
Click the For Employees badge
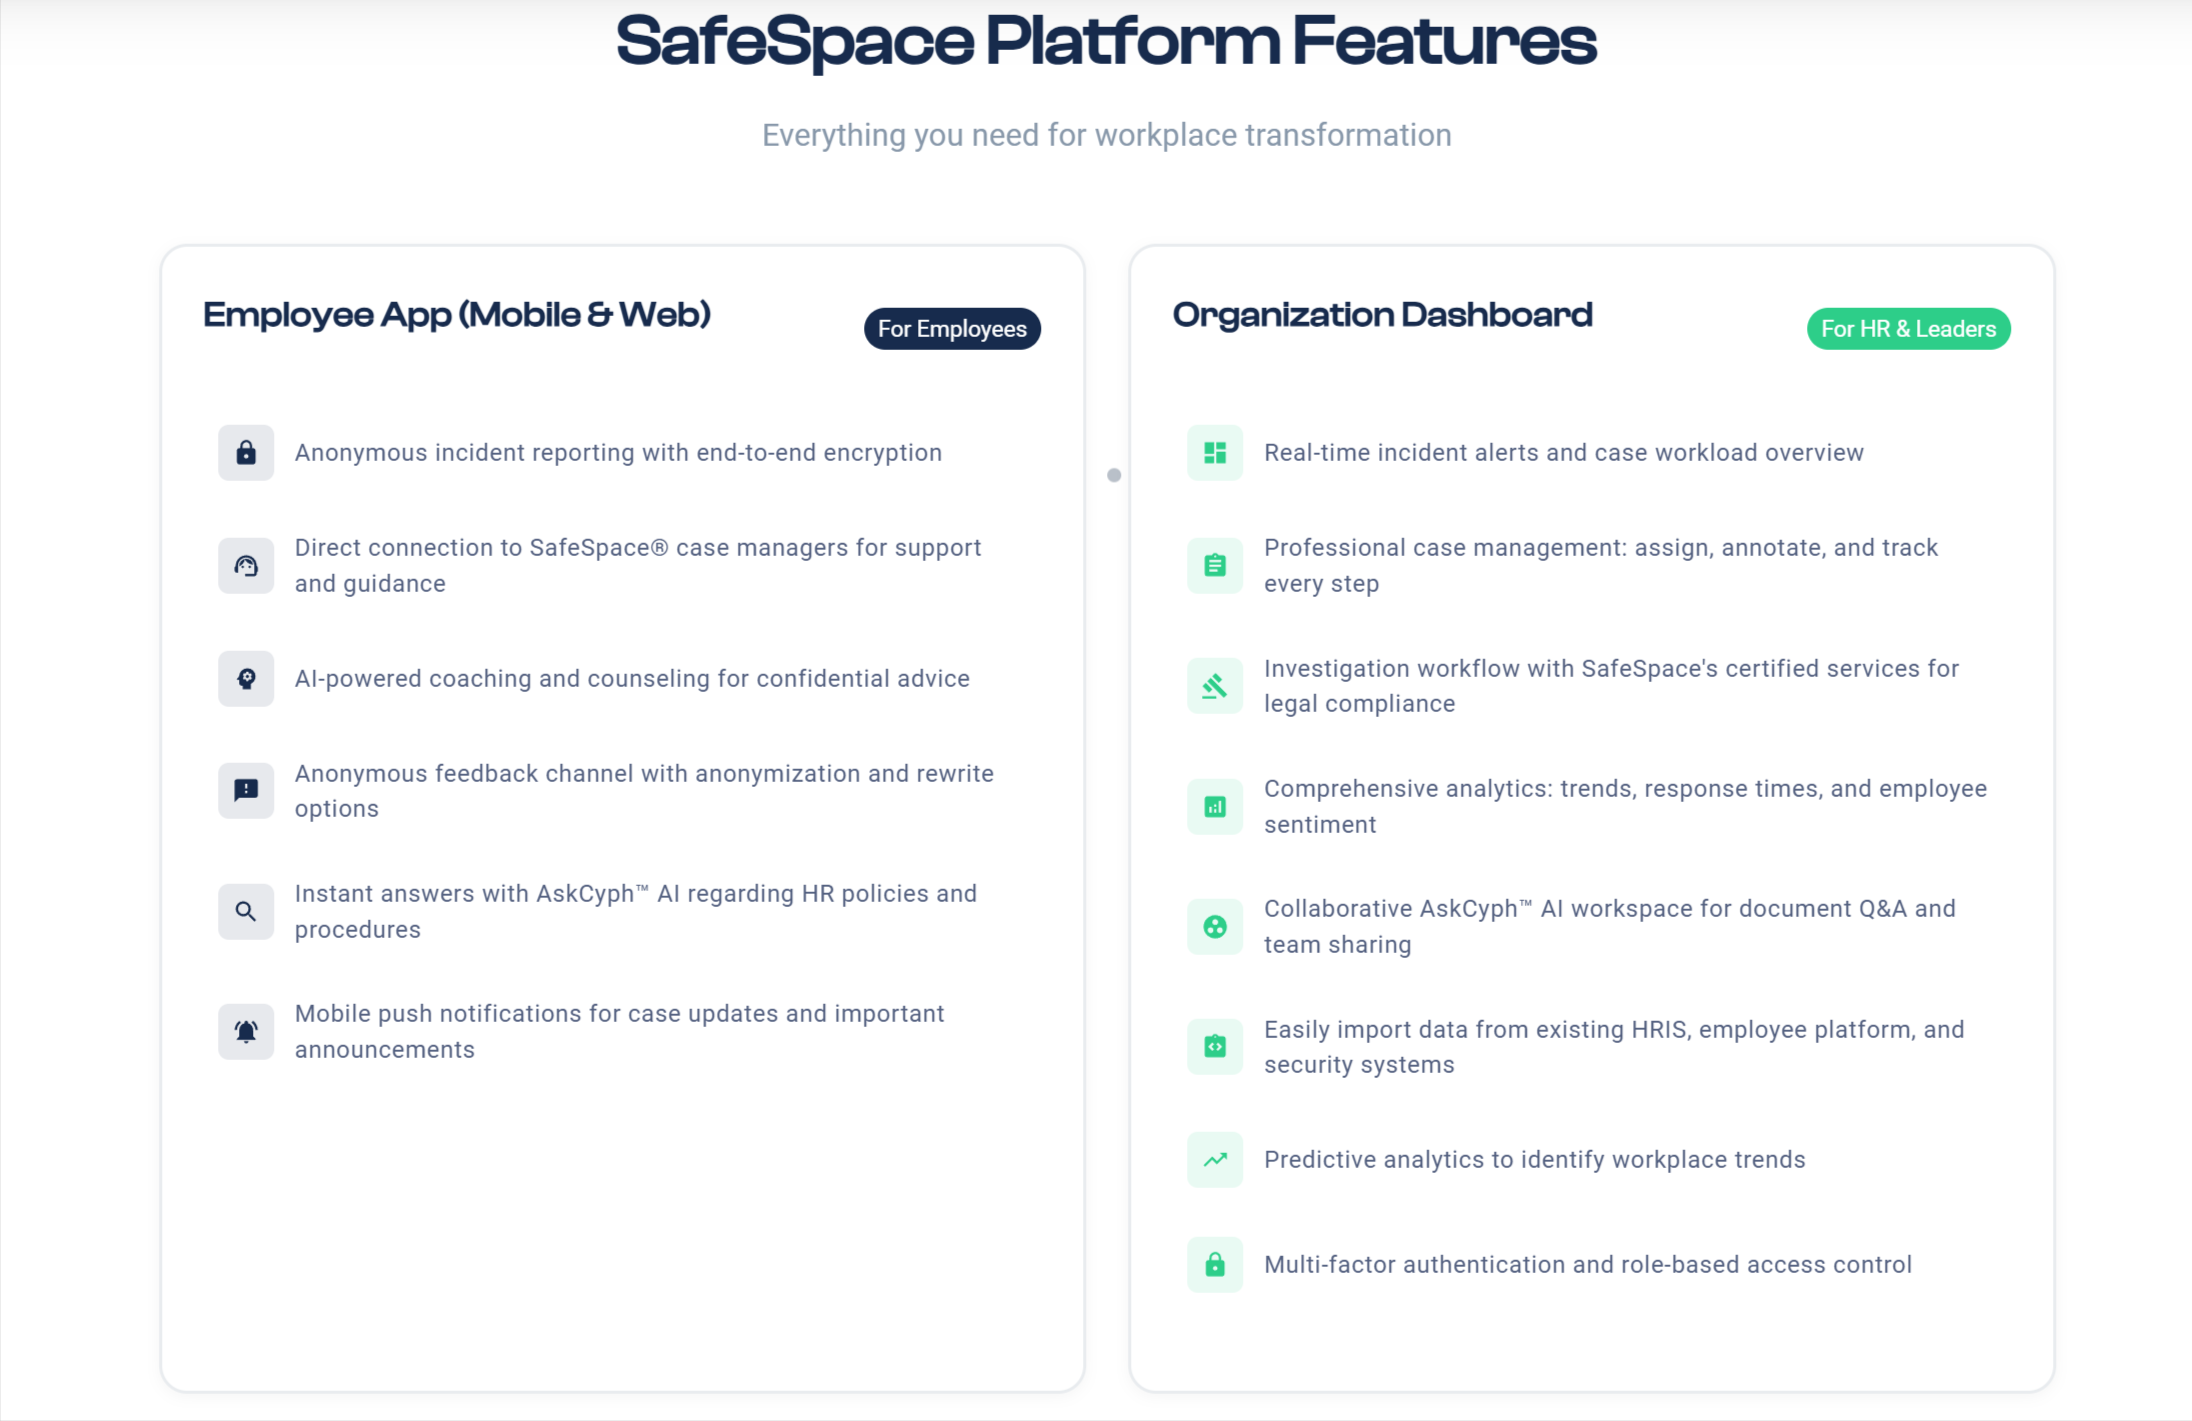click(952, 329)
